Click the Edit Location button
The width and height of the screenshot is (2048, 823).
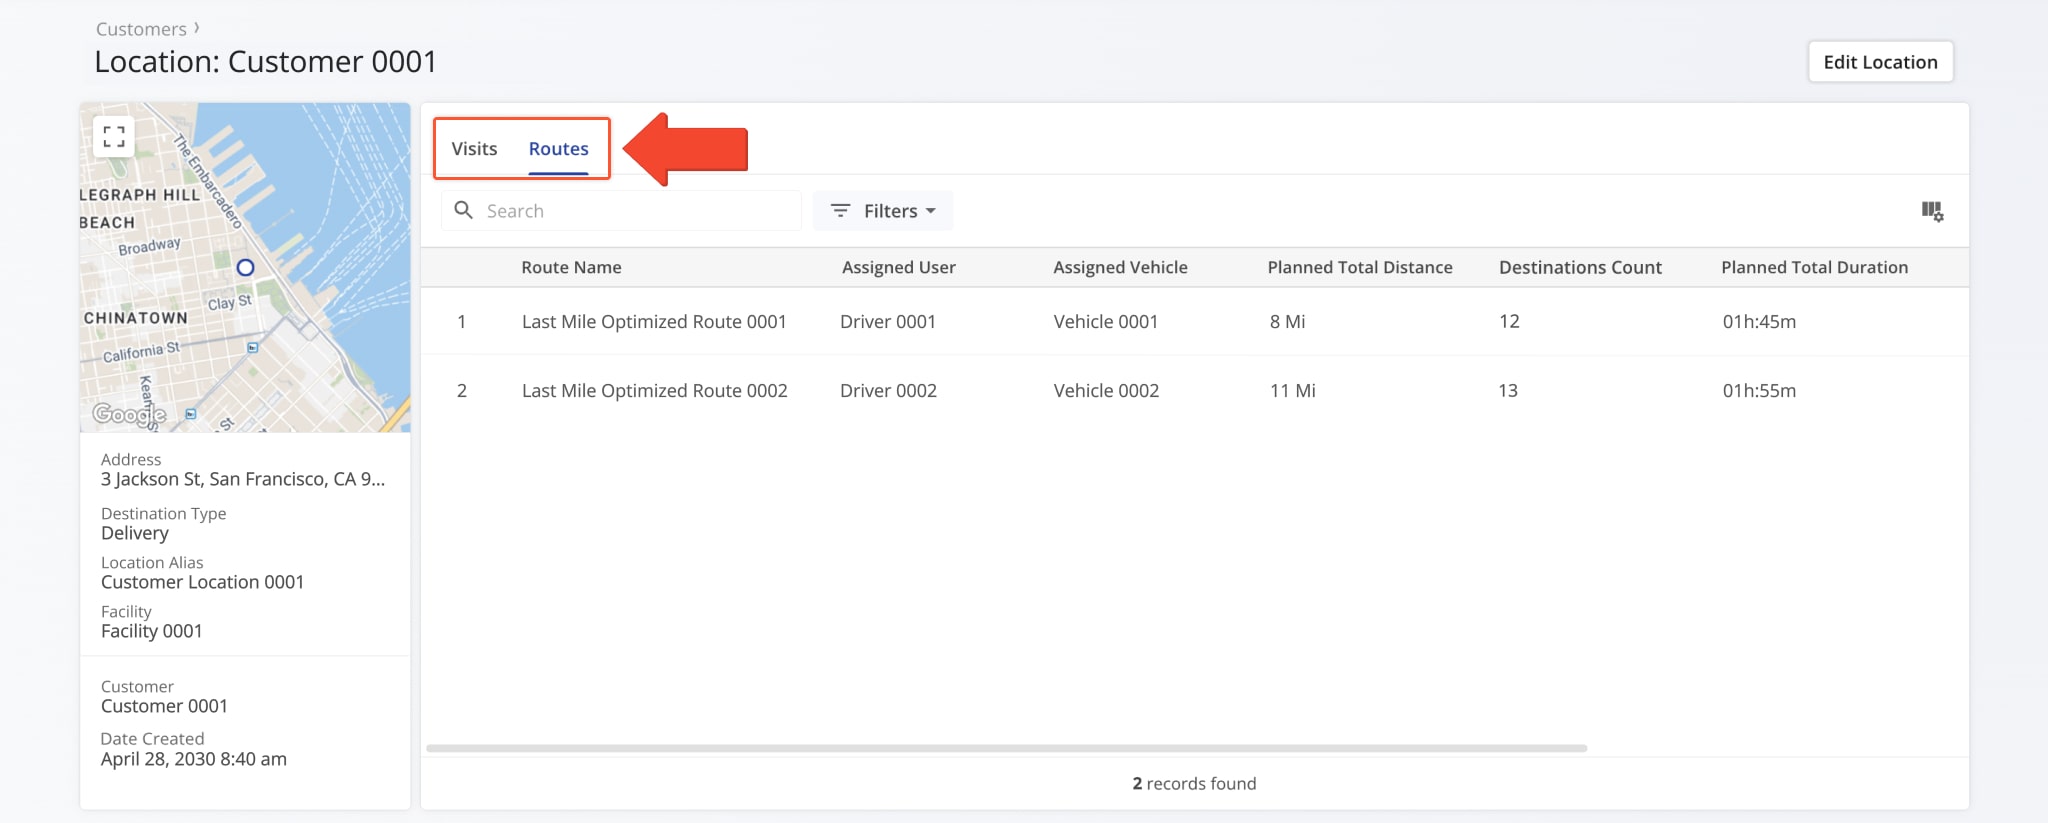coord(1879,62)
